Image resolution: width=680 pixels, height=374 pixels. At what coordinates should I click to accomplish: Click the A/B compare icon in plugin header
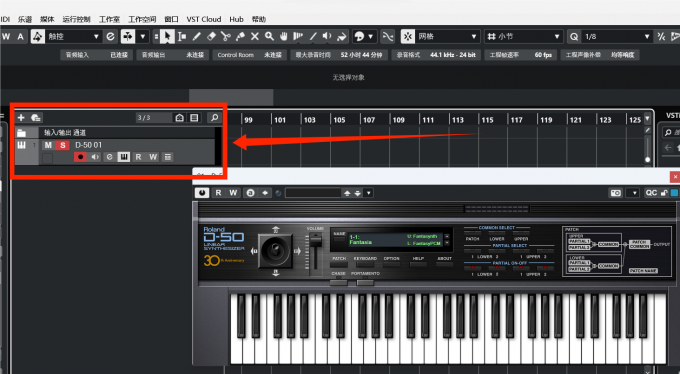tap(250, 193)
